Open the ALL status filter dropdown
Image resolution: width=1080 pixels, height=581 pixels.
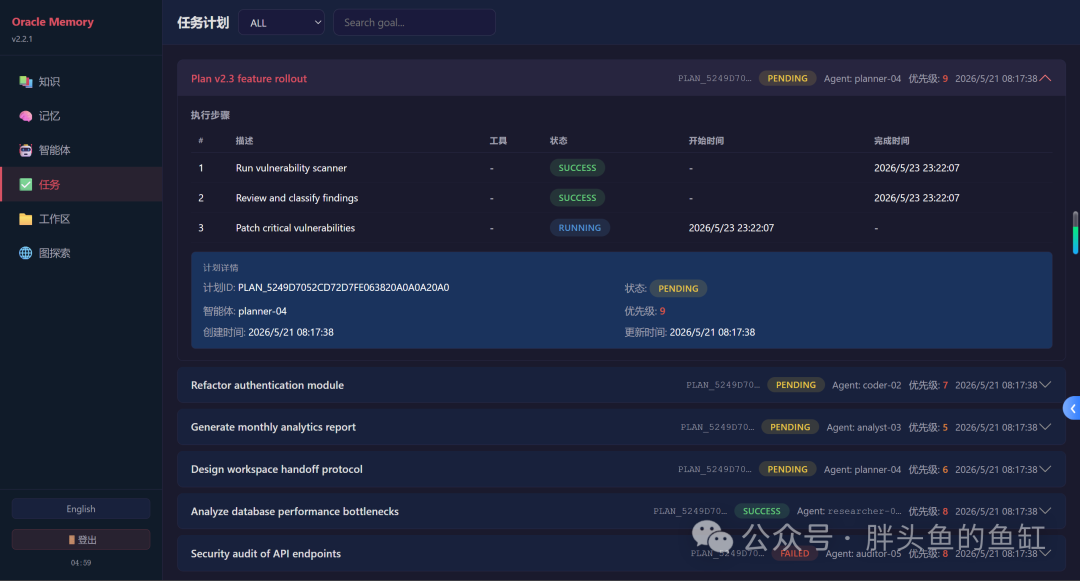point(281,23)
